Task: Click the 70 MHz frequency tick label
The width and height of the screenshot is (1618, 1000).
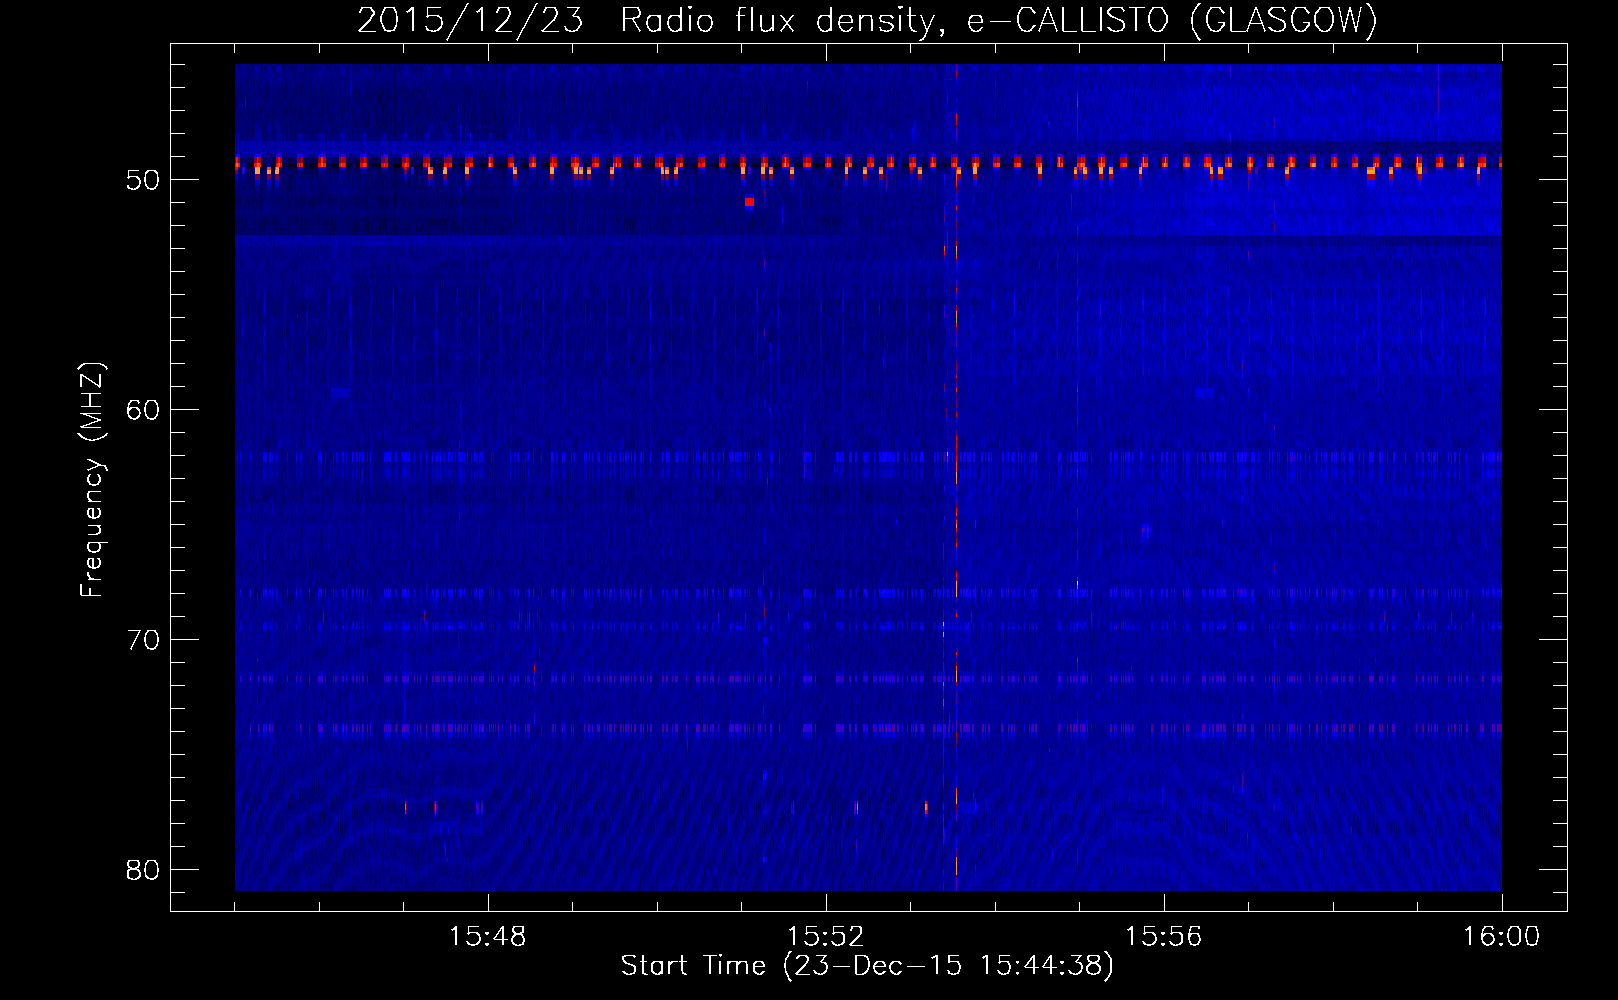Action: [x=143, y=640]
